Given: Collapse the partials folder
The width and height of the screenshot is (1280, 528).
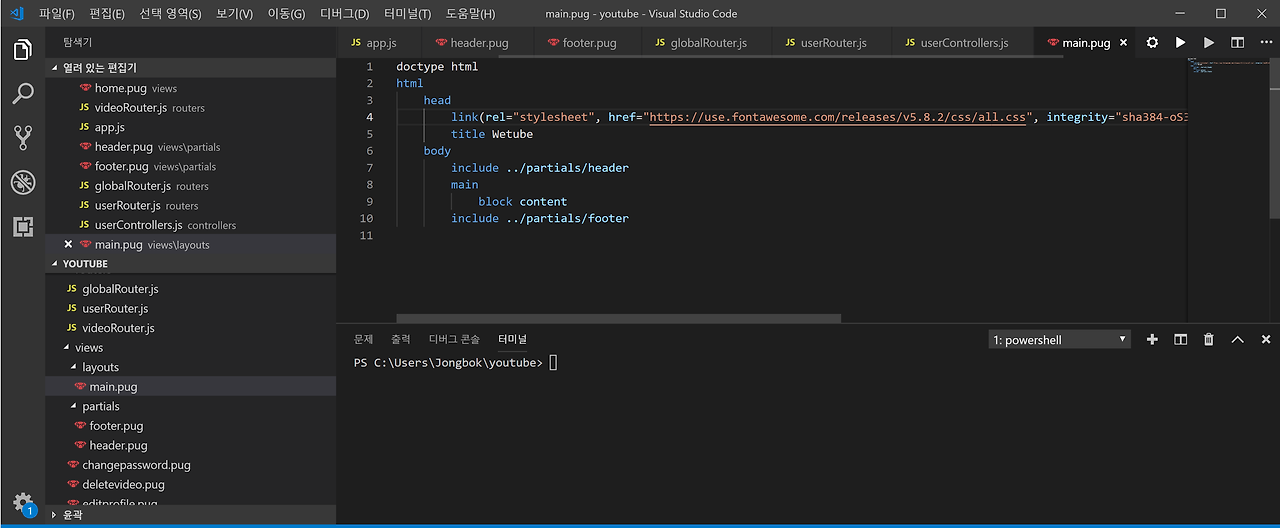Looking at the screenshot, I should (x=190, y=406).
